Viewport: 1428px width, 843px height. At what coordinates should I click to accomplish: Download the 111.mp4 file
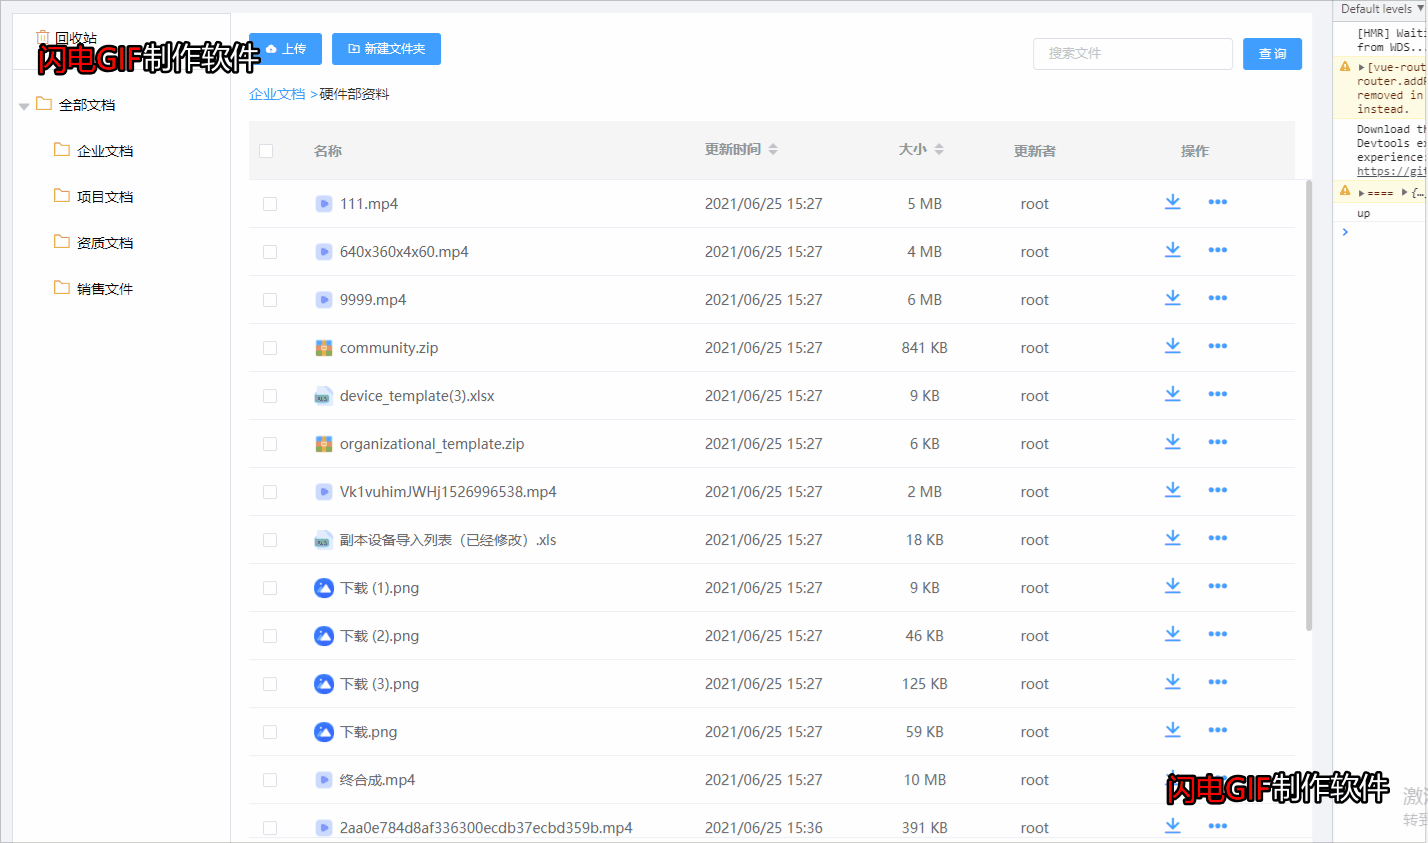[1173, 202]
